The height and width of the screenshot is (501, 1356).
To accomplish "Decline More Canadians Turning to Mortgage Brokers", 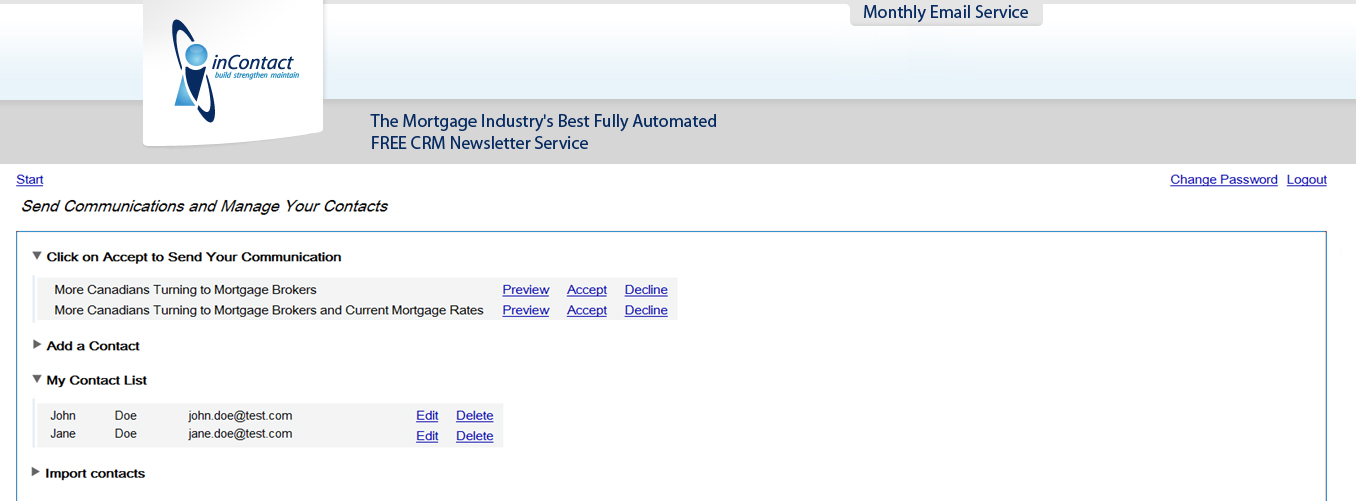I will 646,290.
